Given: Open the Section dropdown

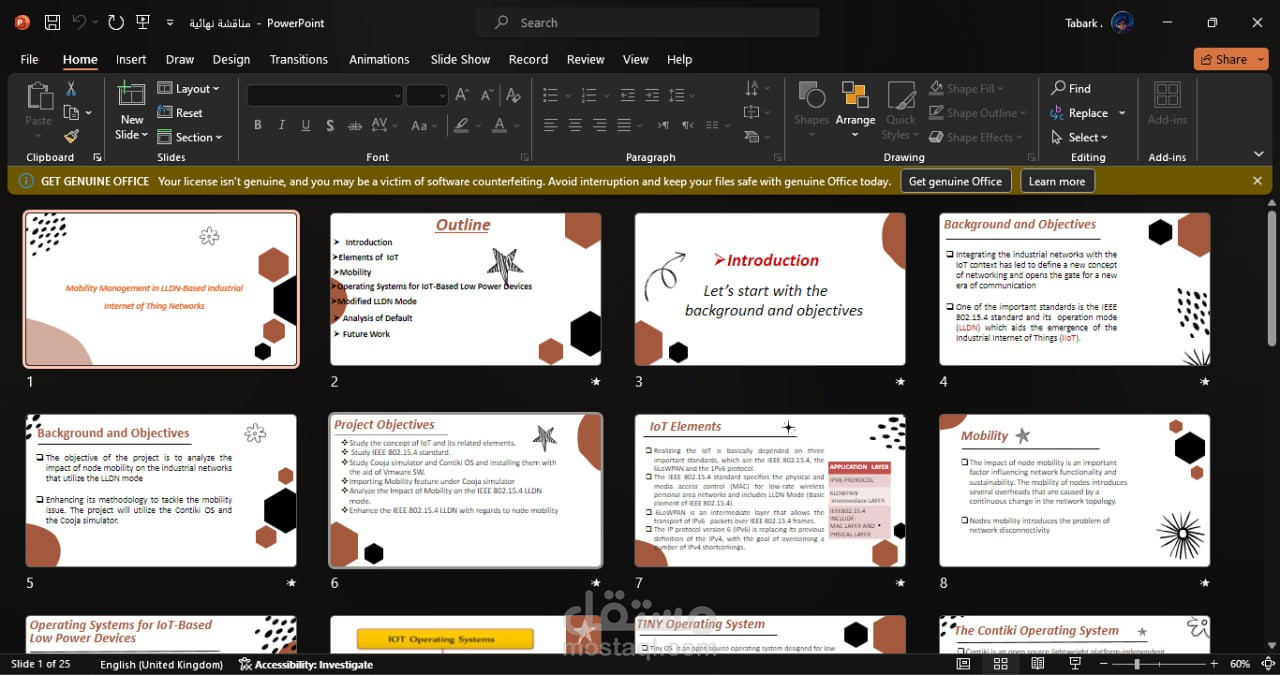Looking at the screenshot, I should click(189, 137).
